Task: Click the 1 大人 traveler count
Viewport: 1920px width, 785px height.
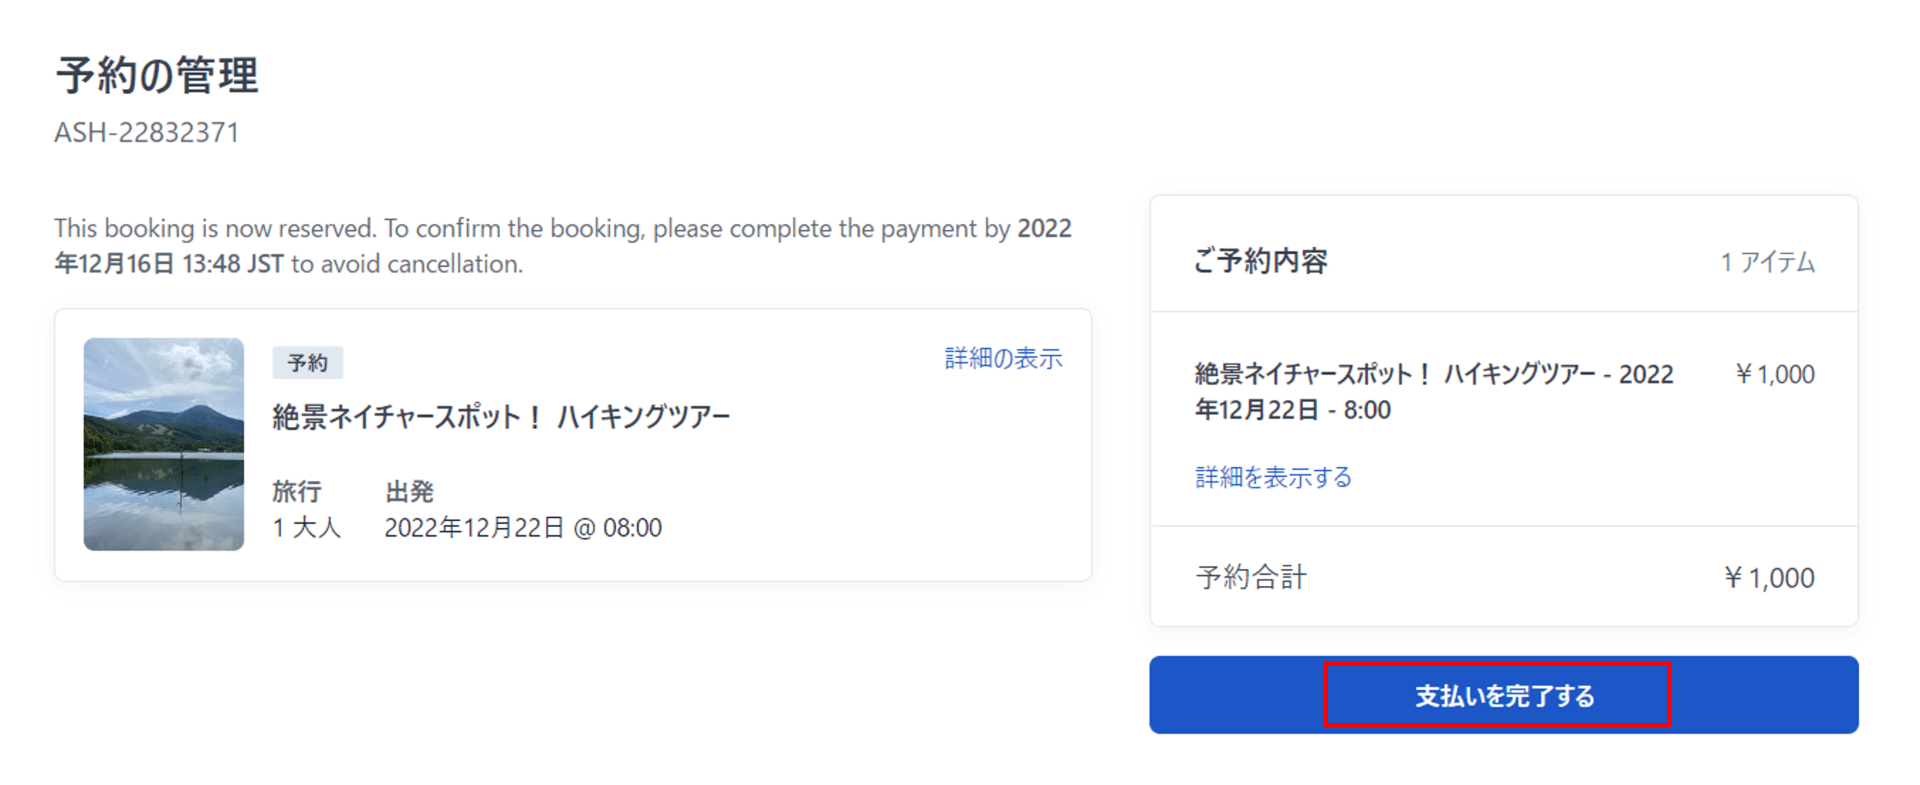Action: [x=307, y=527]
